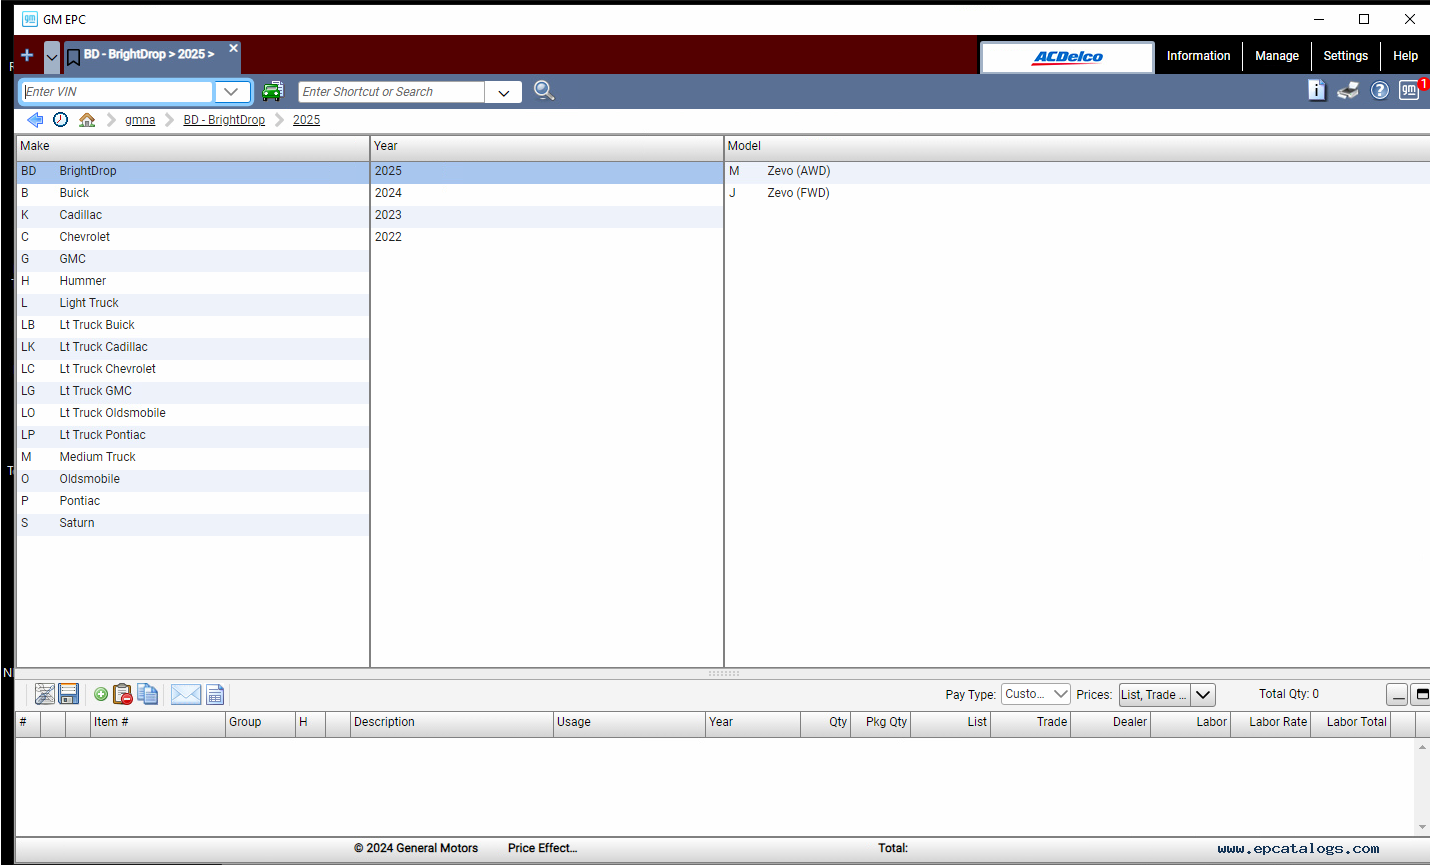Select Lt Truck Buick make

[193, 325]
